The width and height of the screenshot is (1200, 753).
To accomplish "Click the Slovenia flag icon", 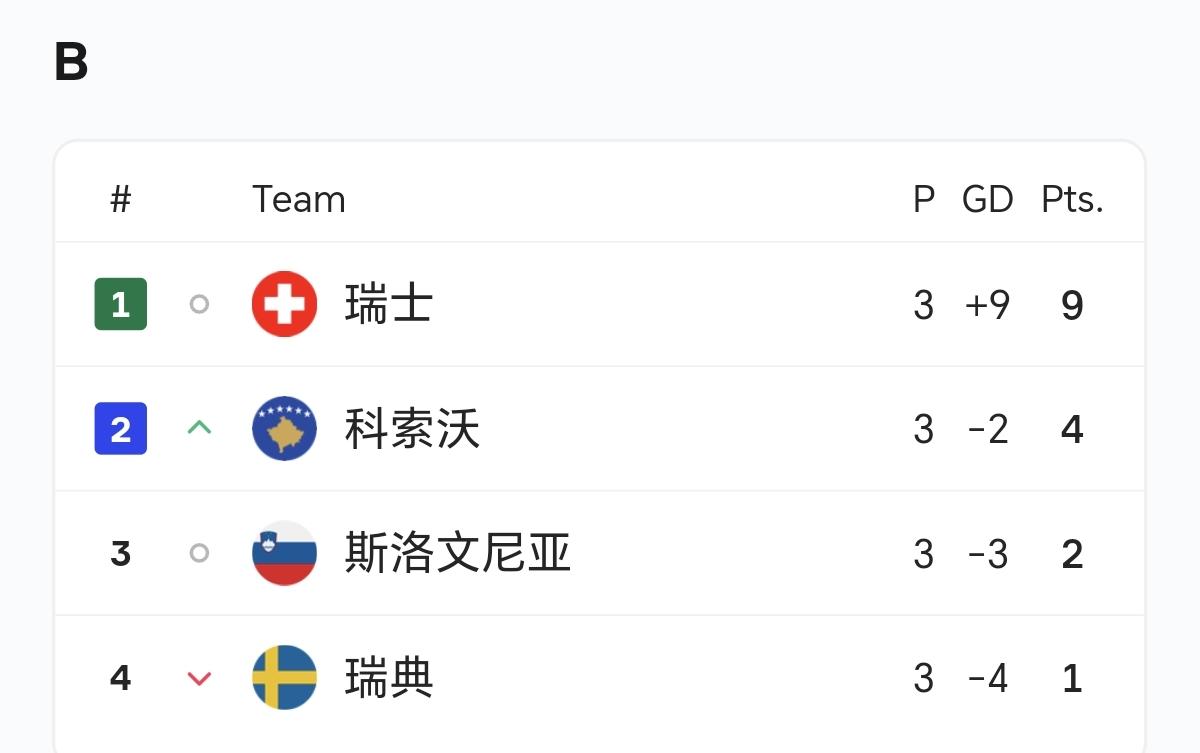I will tap(284, 553).
